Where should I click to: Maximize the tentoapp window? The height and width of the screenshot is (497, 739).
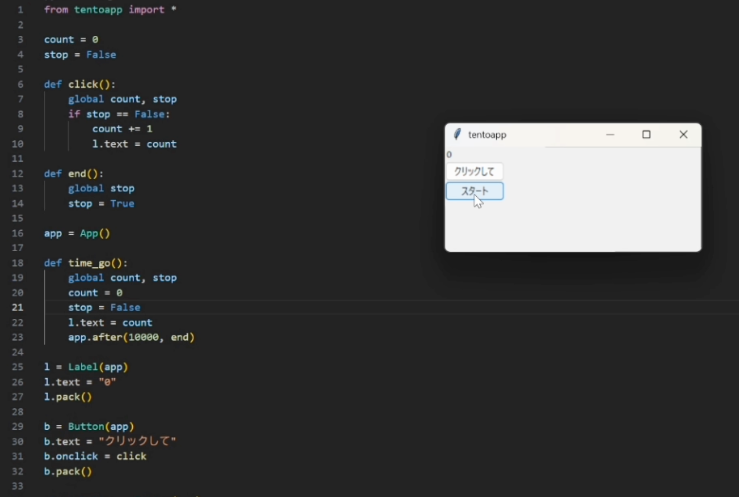pyautogui.click(x=646, y=135)
